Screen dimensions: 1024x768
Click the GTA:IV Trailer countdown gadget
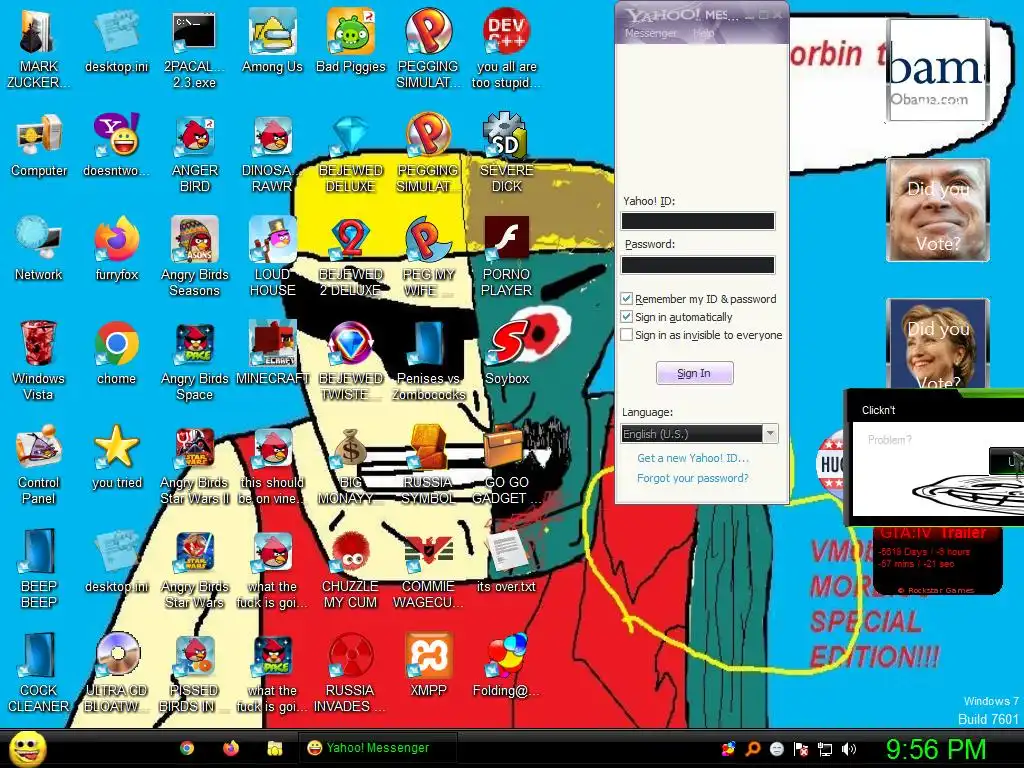point(937,560)
